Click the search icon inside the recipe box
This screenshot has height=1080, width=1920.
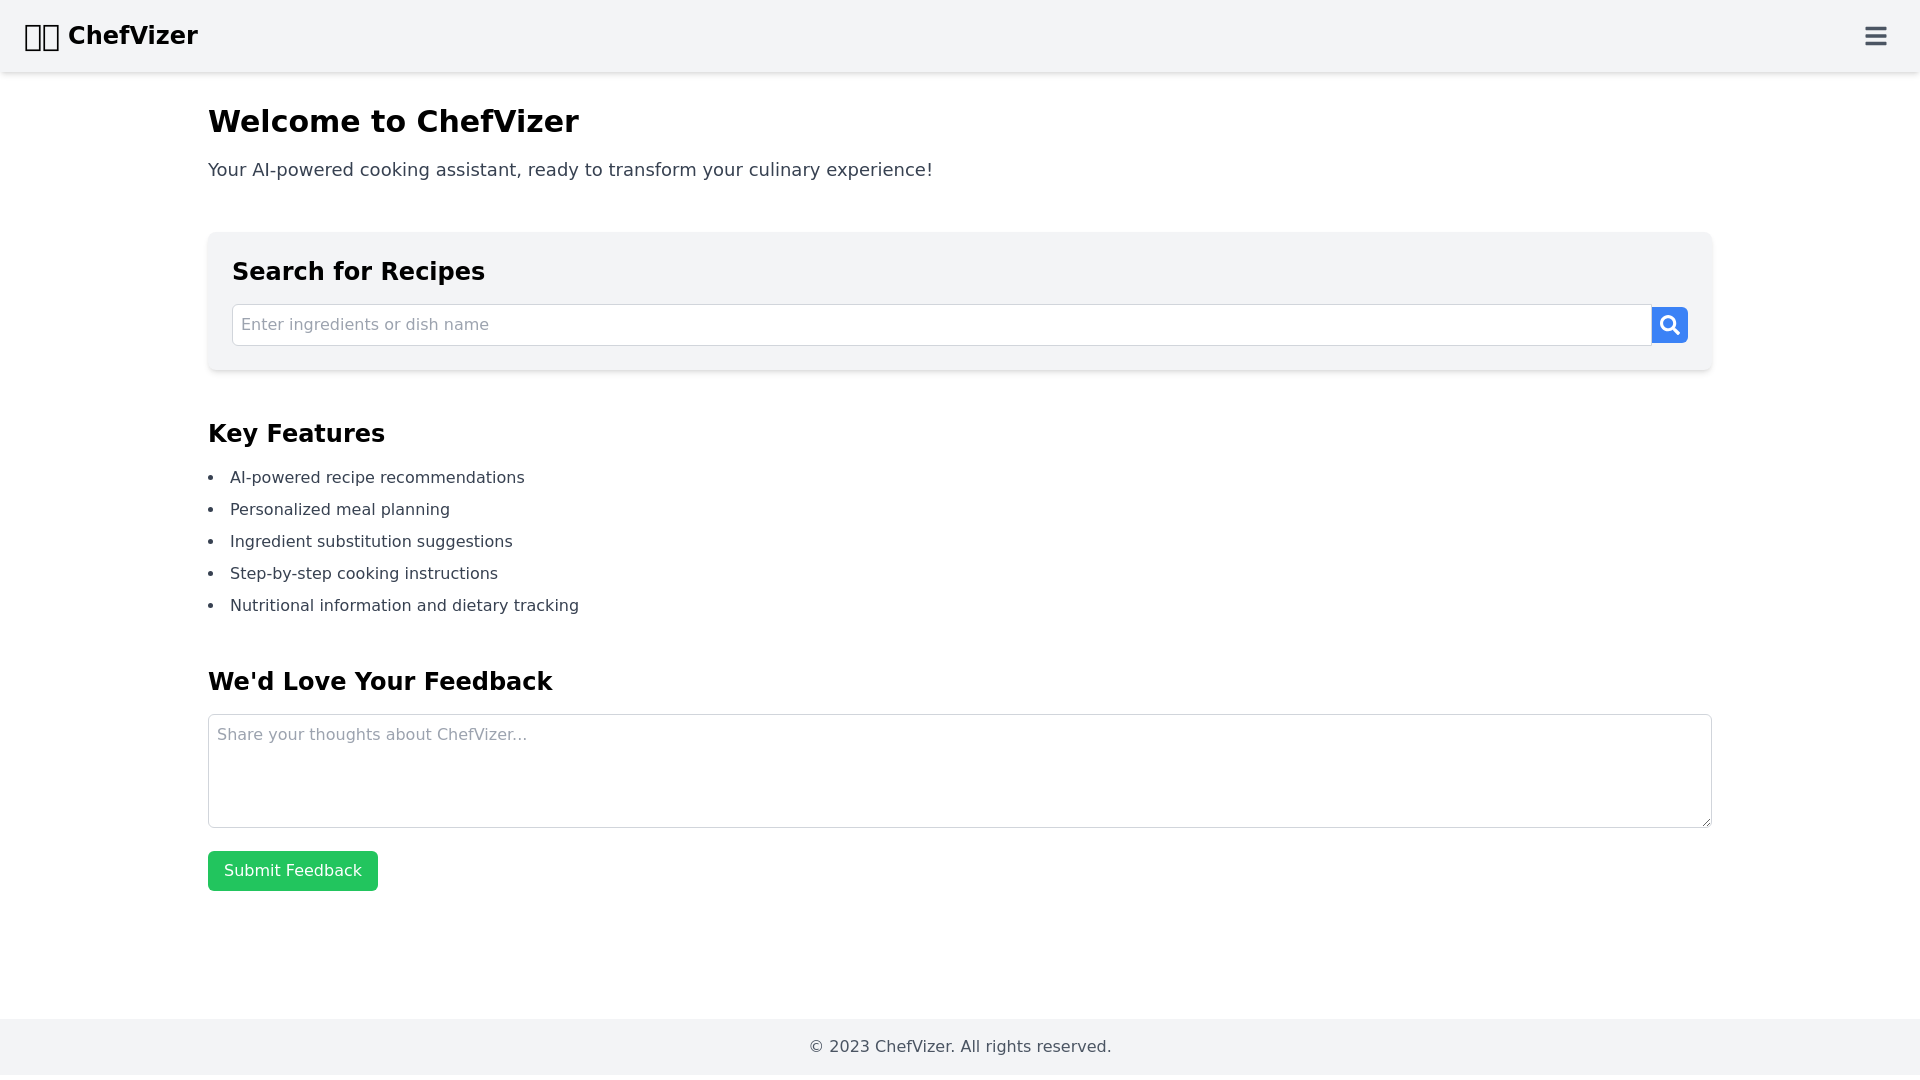[1668, 324]
